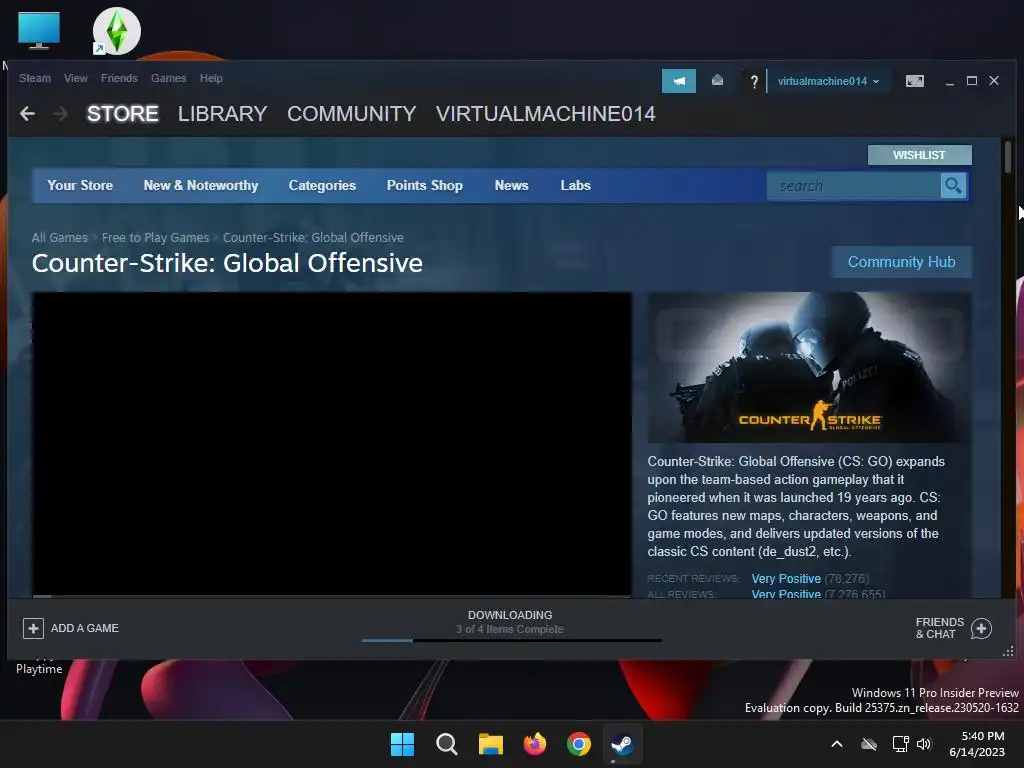1024x768 pixels.
Task: Click the announcements megaphone icon
Action: click(x=679, y=81)
